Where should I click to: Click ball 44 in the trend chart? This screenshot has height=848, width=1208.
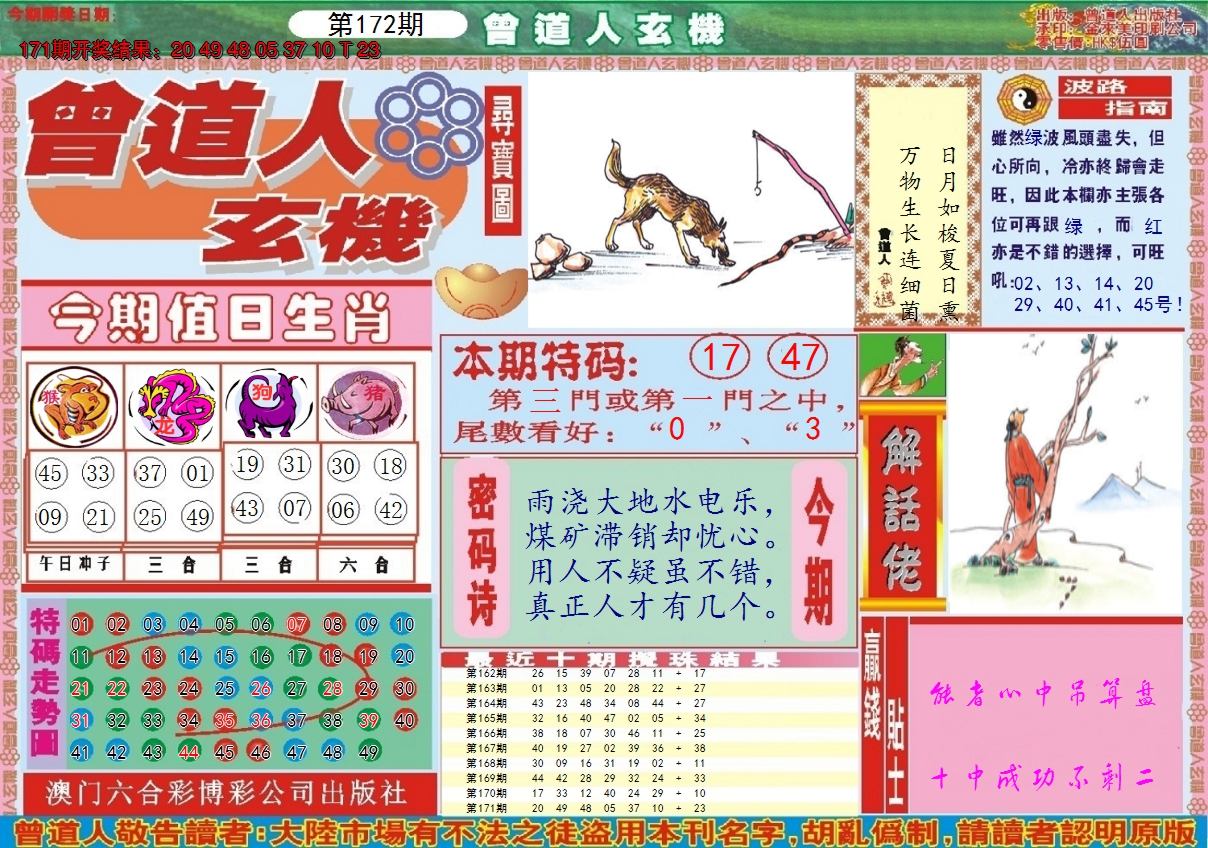pyautogui.click(x=189, y=752)
